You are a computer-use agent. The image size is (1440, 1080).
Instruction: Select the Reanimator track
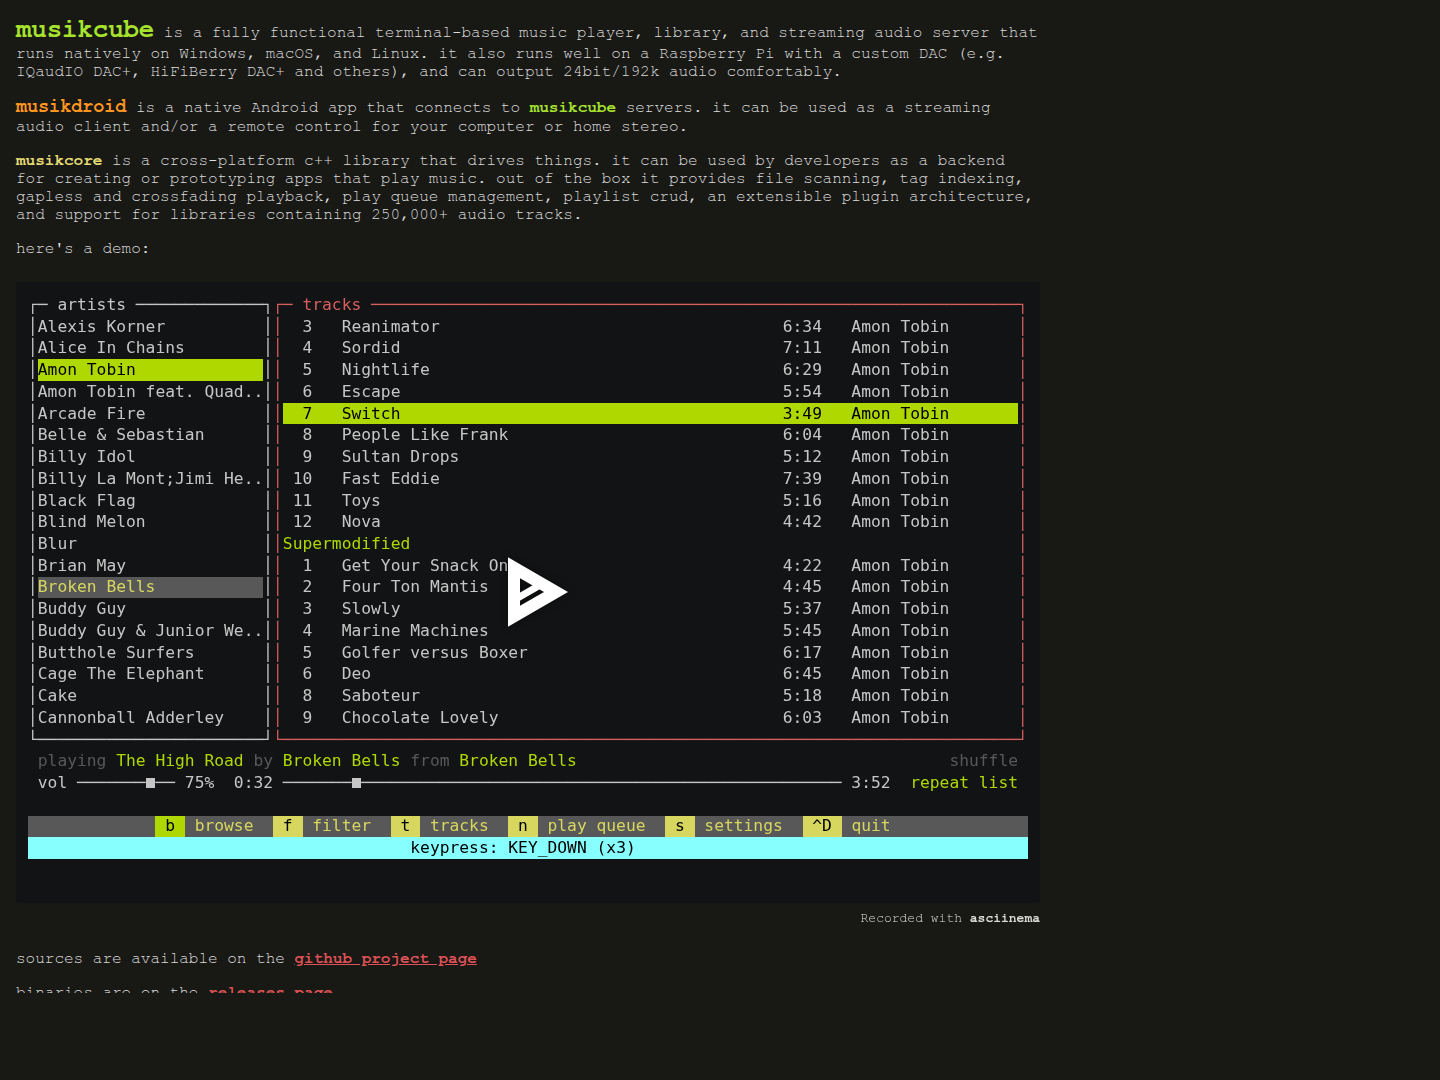point(650,327)
